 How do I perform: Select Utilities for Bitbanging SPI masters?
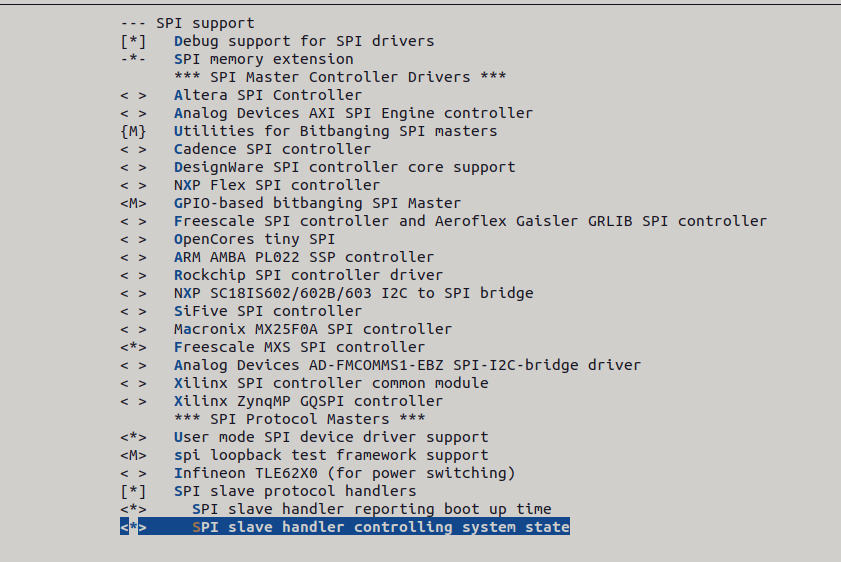click(x=335, y=131)
